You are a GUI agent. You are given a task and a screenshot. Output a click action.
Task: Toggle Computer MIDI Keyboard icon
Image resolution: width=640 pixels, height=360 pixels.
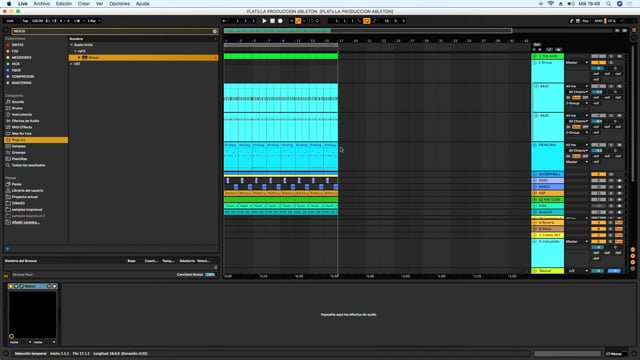578,21
